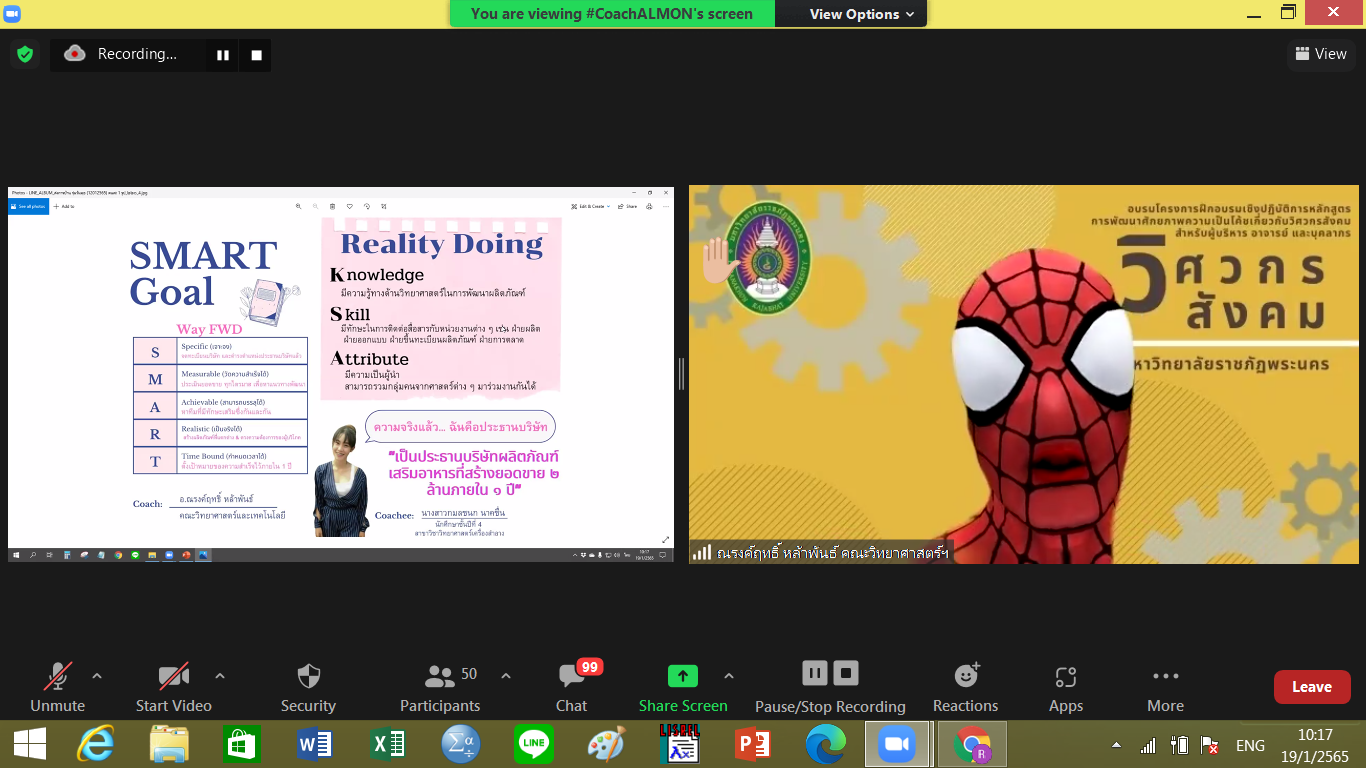
Task: Open the clock showing 10:17
Action: (x=1314, y=745)
